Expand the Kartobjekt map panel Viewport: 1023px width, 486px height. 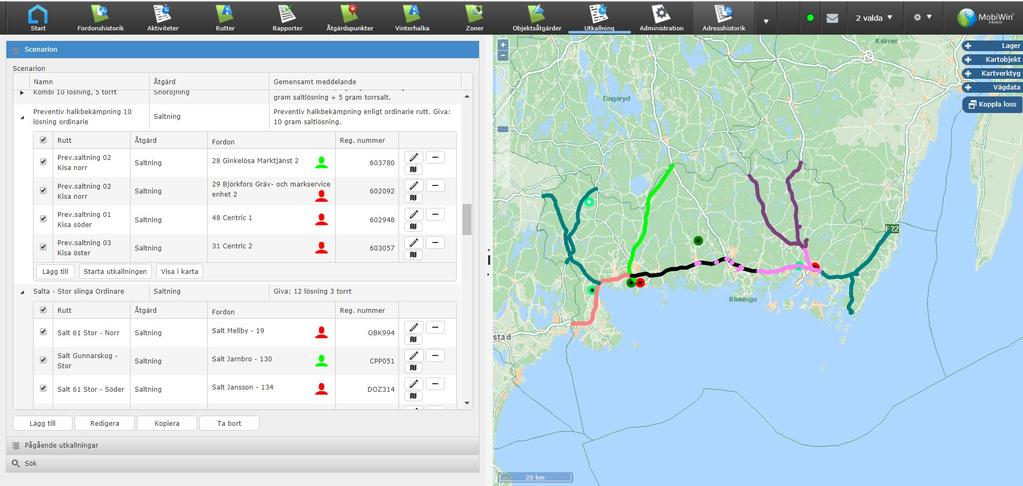click(x=992, y=59)
